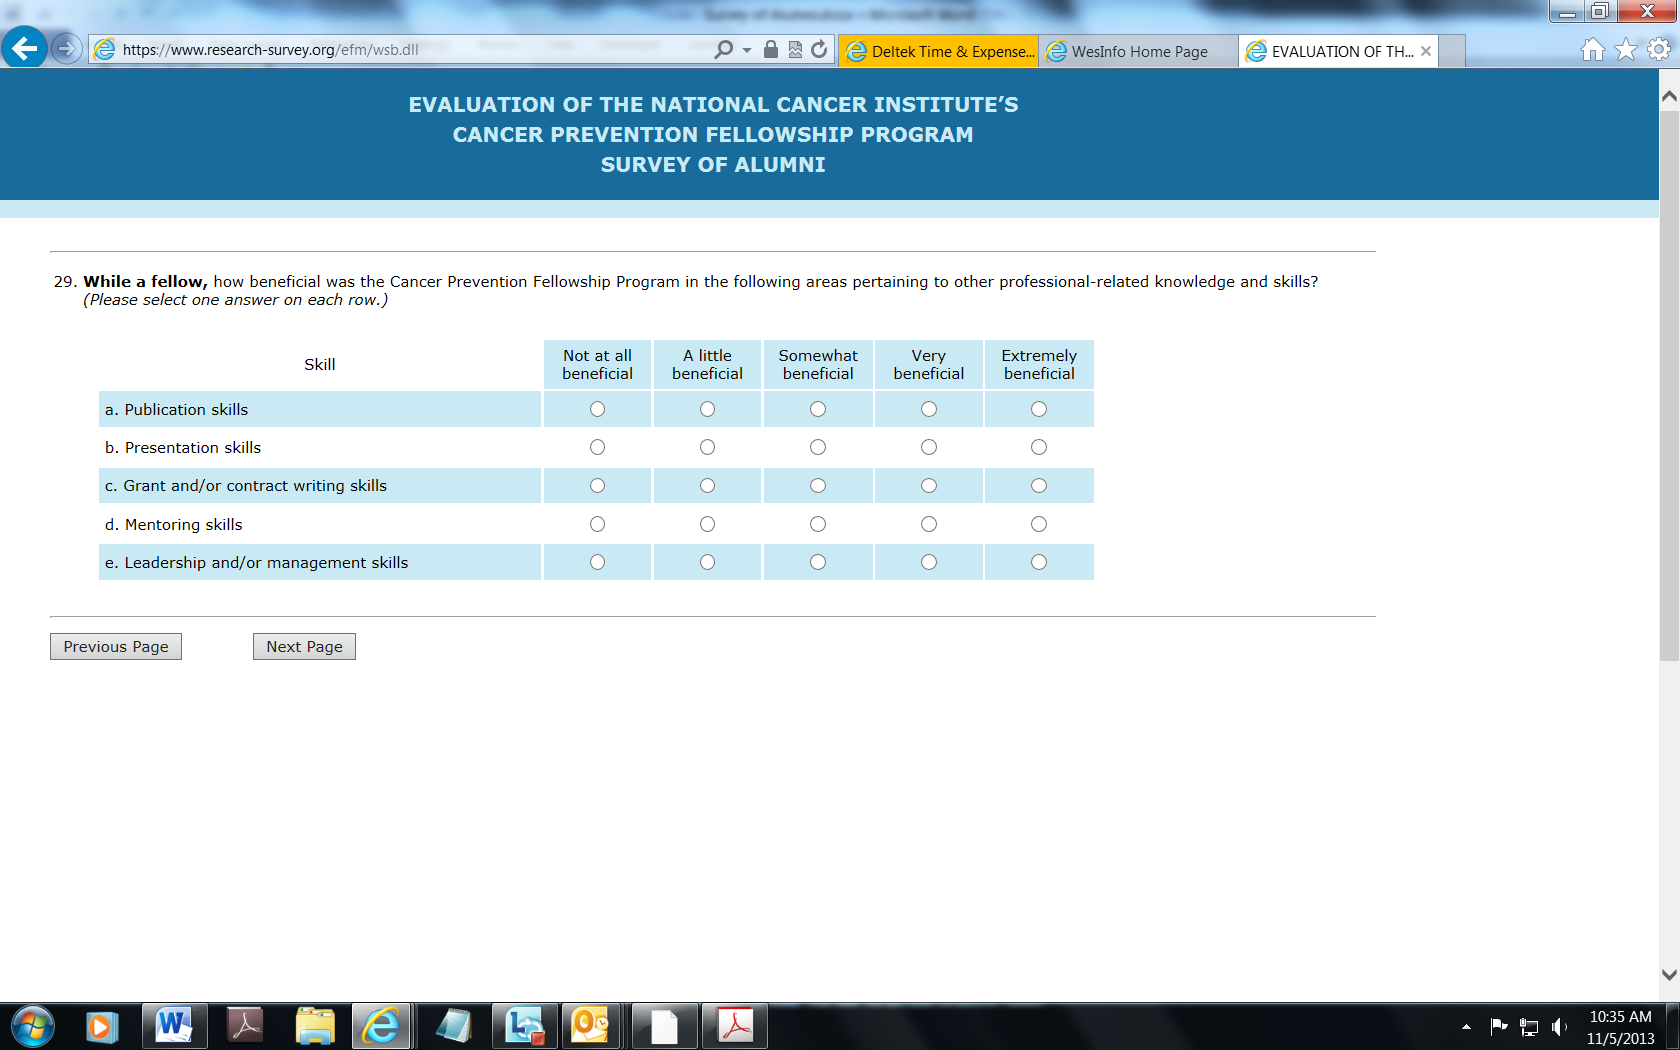Image resolution: width=1680 pixels, height=1050 pixels.
Task: Choose 'Extremely beneficial' for Leadership and/or management skills
Action: [x=1039, y=562]
